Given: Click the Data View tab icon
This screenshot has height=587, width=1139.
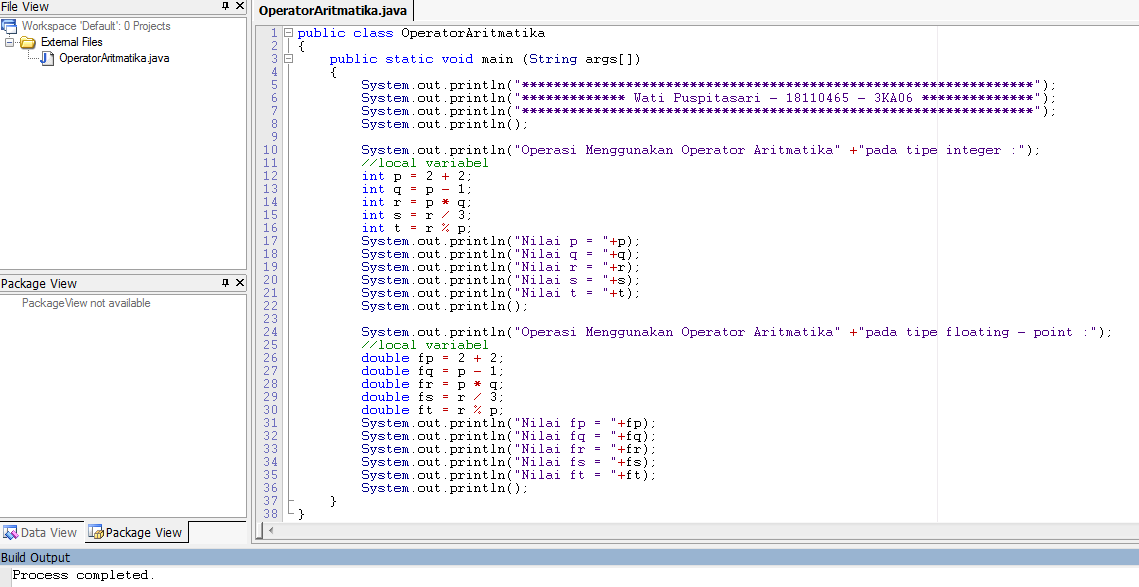Looking at the screenshot, I should pos(11,533).
